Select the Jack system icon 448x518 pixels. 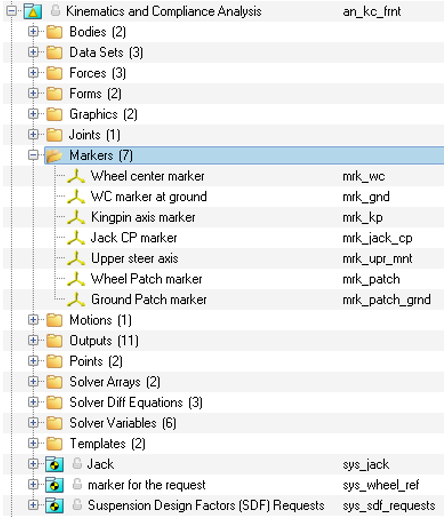click(54, 464)
